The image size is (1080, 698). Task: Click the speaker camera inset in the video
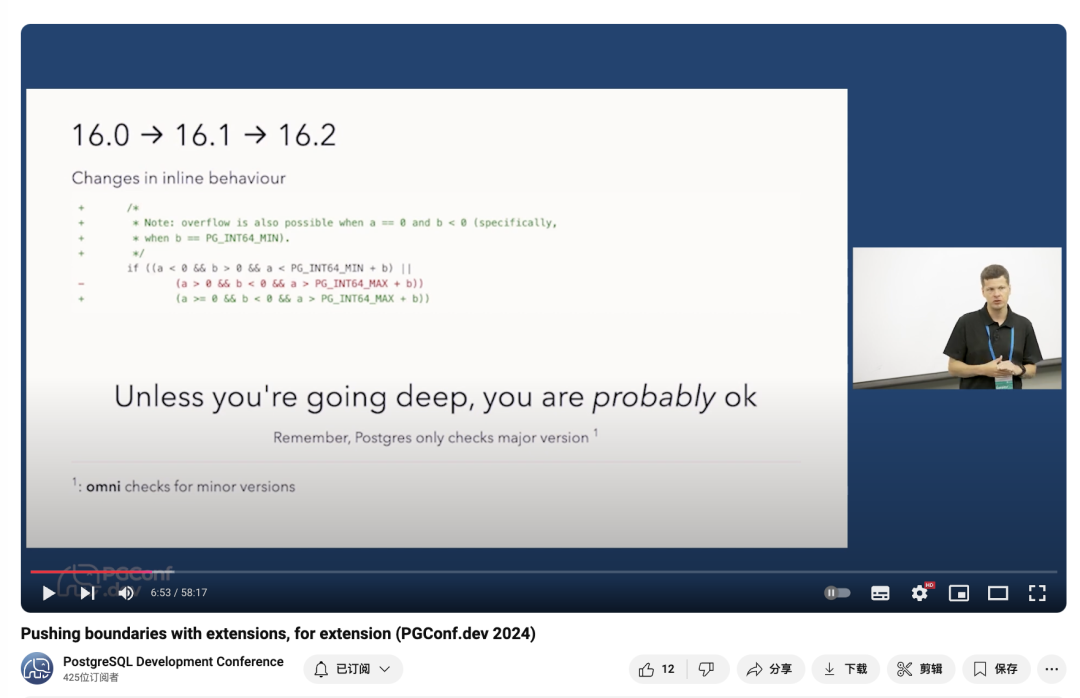(x=957, y=318)
